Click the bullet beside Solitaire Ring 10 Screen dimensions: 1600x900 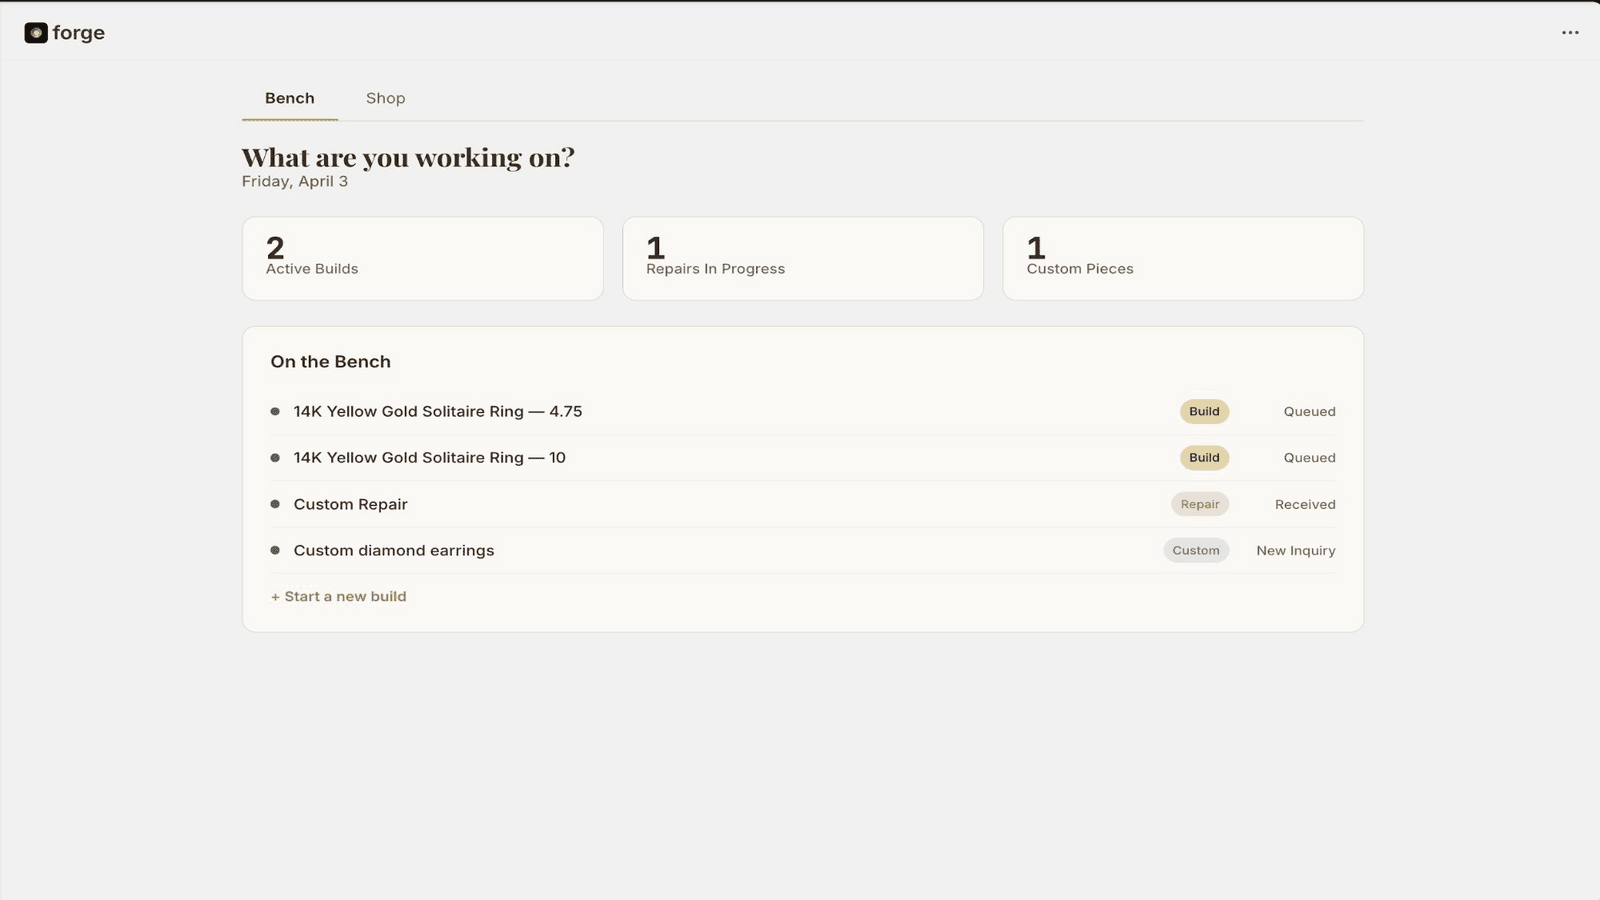coord(275,457)
